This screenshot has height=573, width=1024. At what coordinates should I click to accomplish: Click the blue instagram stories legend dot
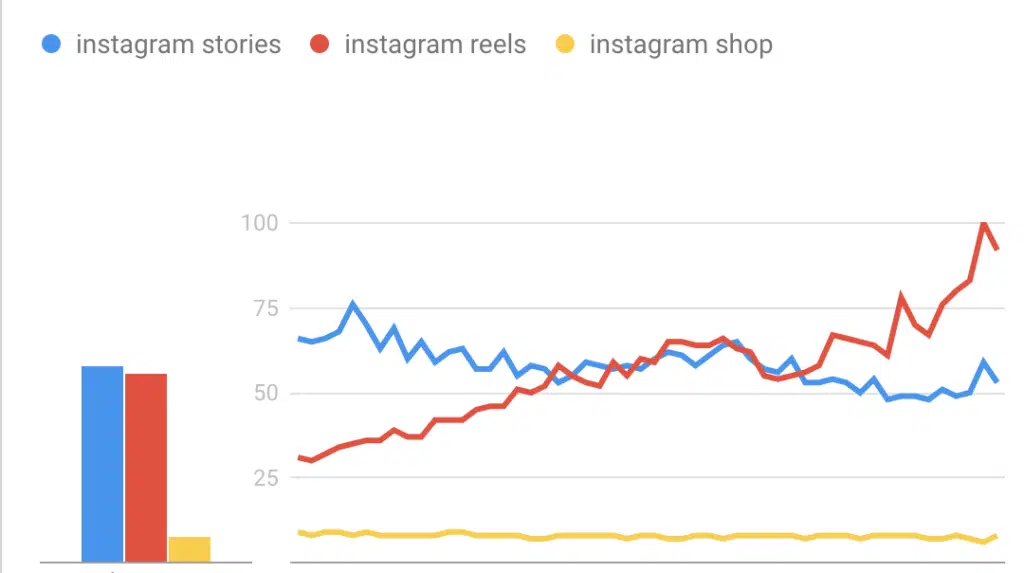(x=51, y=44)
